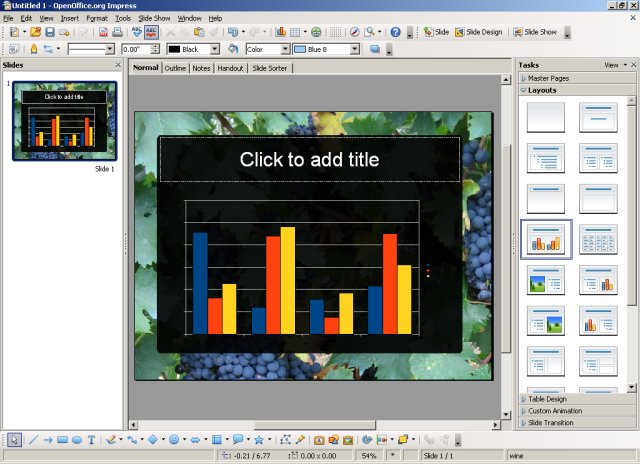This screenshot has width=640, height=464.
Task: Open the Tasks View dropdown menu
Action: tap(616, 65)
